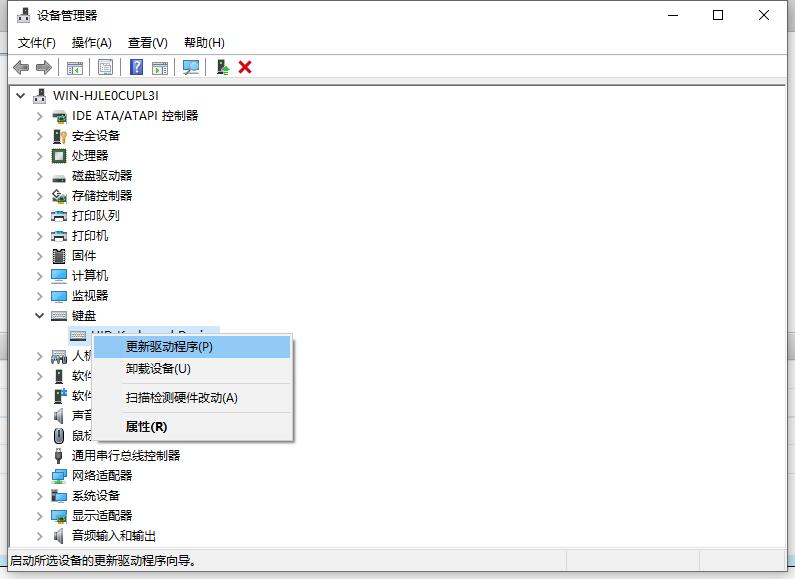Click the 监视器 display icon

(59, 296)
